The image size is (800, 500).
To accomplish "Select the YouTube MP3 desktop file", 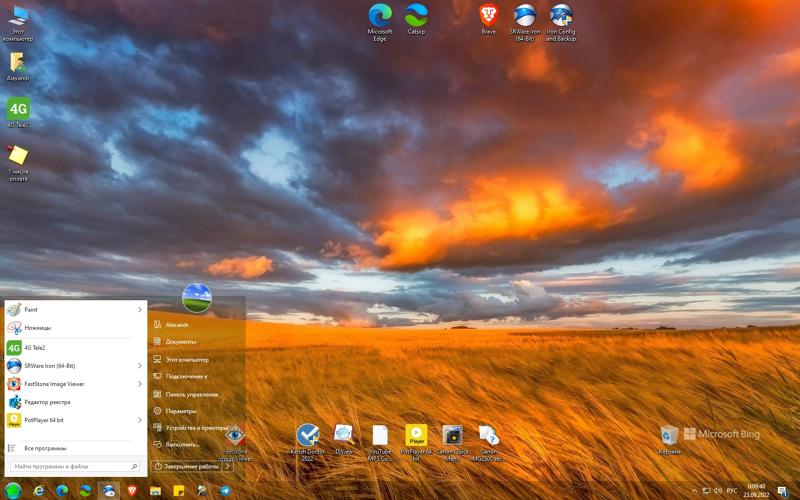I will [380, 442].
